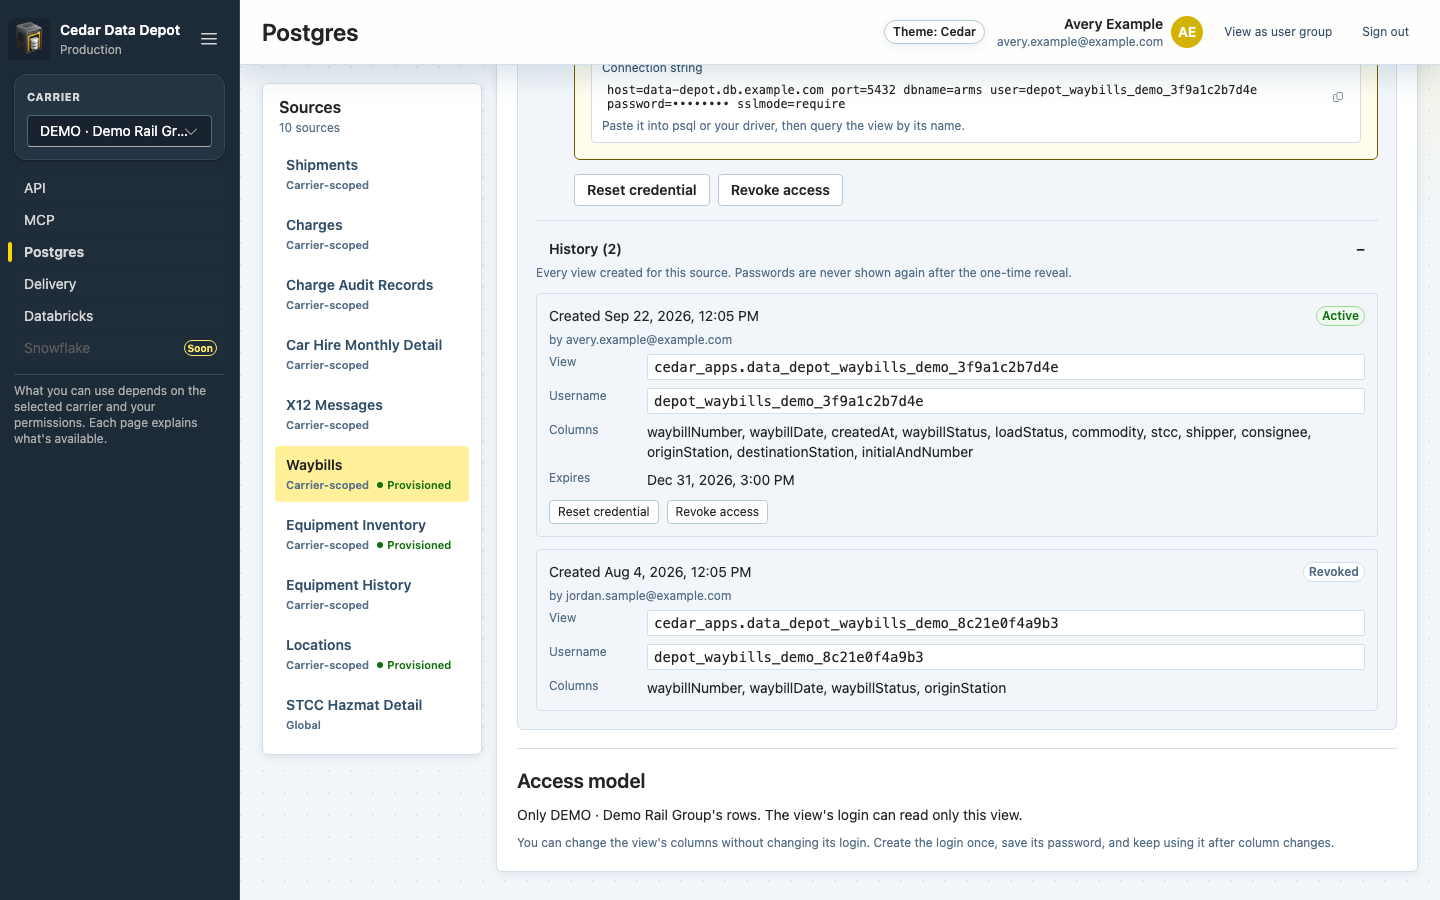Click the large Revoke access button below the connection string

pos(780,190)
